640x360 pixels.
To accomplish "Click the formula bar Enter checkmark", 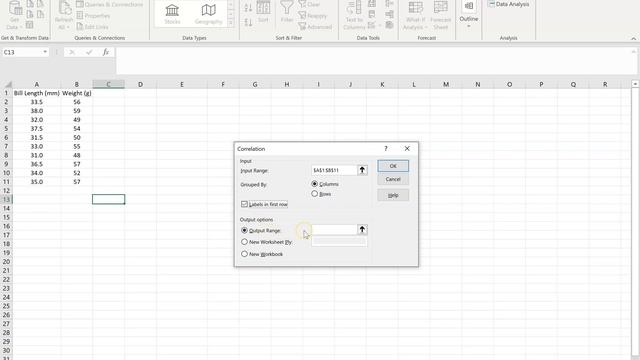I will click(89, 52).
